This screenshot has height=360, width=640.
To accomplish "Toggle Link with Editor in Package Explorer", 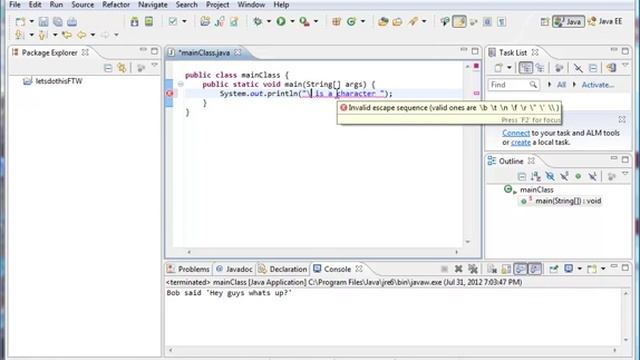I will point(122,68).
